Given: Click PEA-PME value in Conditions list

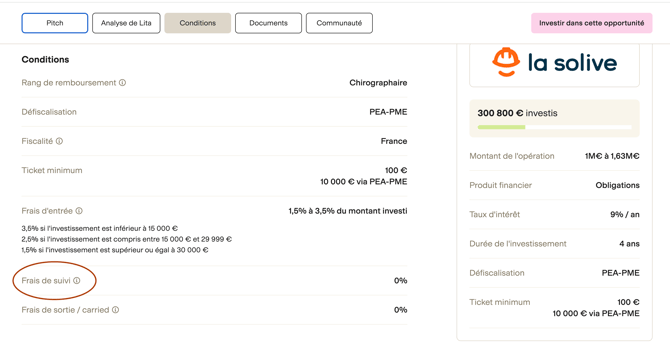Looking at the screenshot, I should (388, 112).
